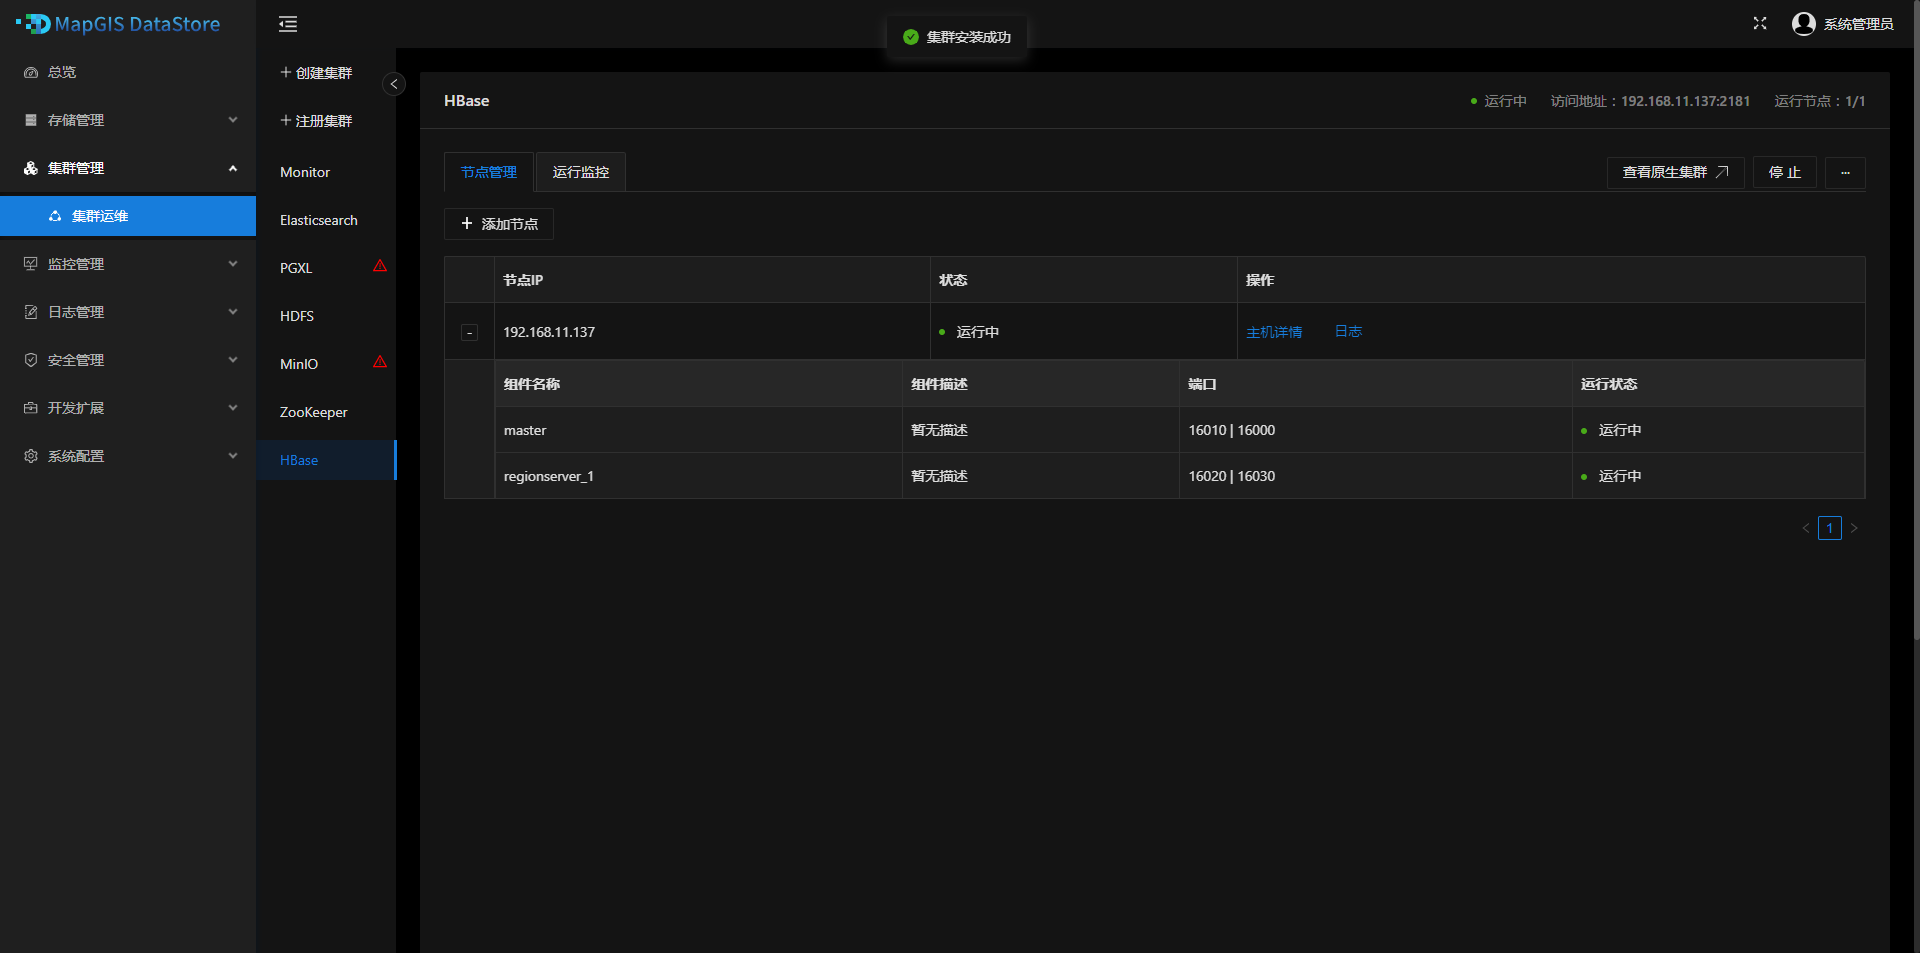Click regionserver_1 component name cell
1920x953 pixels.
coord(698,476)
